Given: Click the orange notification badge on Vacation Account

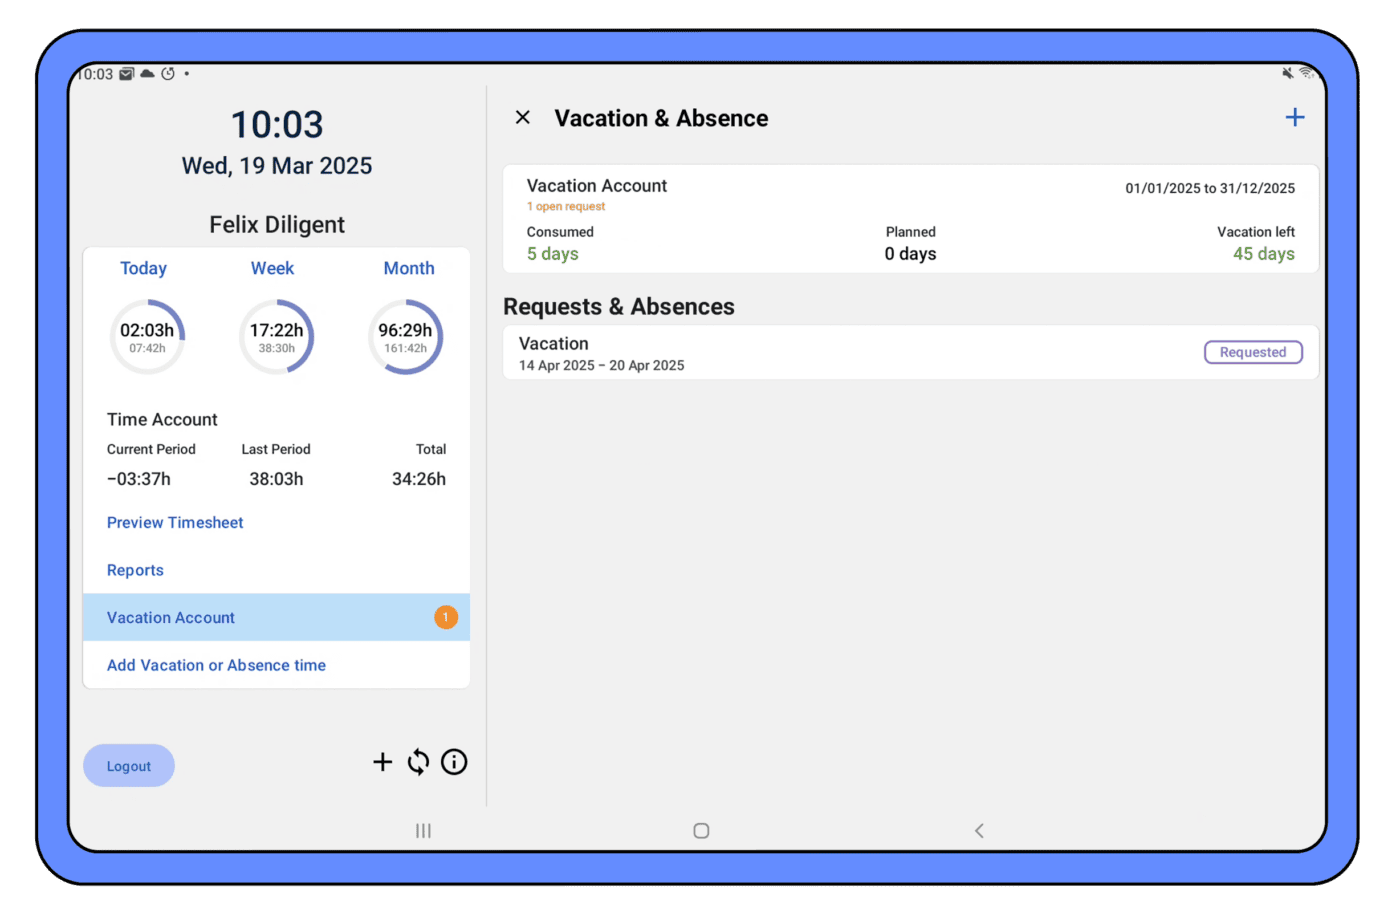Looking at the screenshot, I should click(445, 618).
